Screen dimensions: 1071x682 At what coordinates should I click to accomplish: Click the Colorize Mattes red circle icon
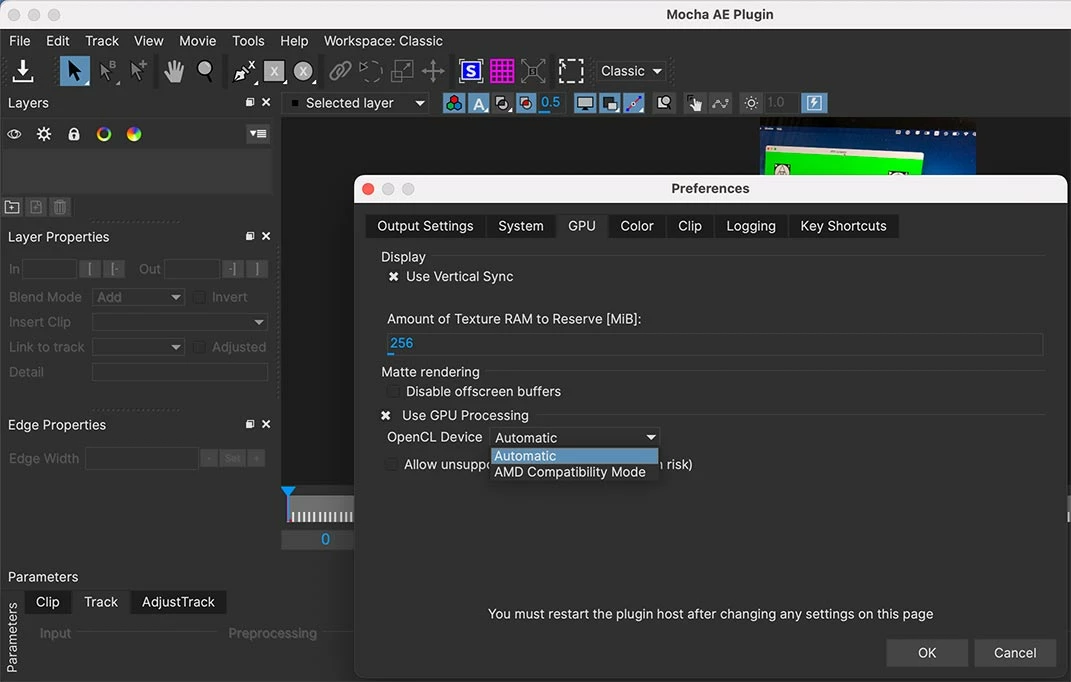(x=526, y=103)
